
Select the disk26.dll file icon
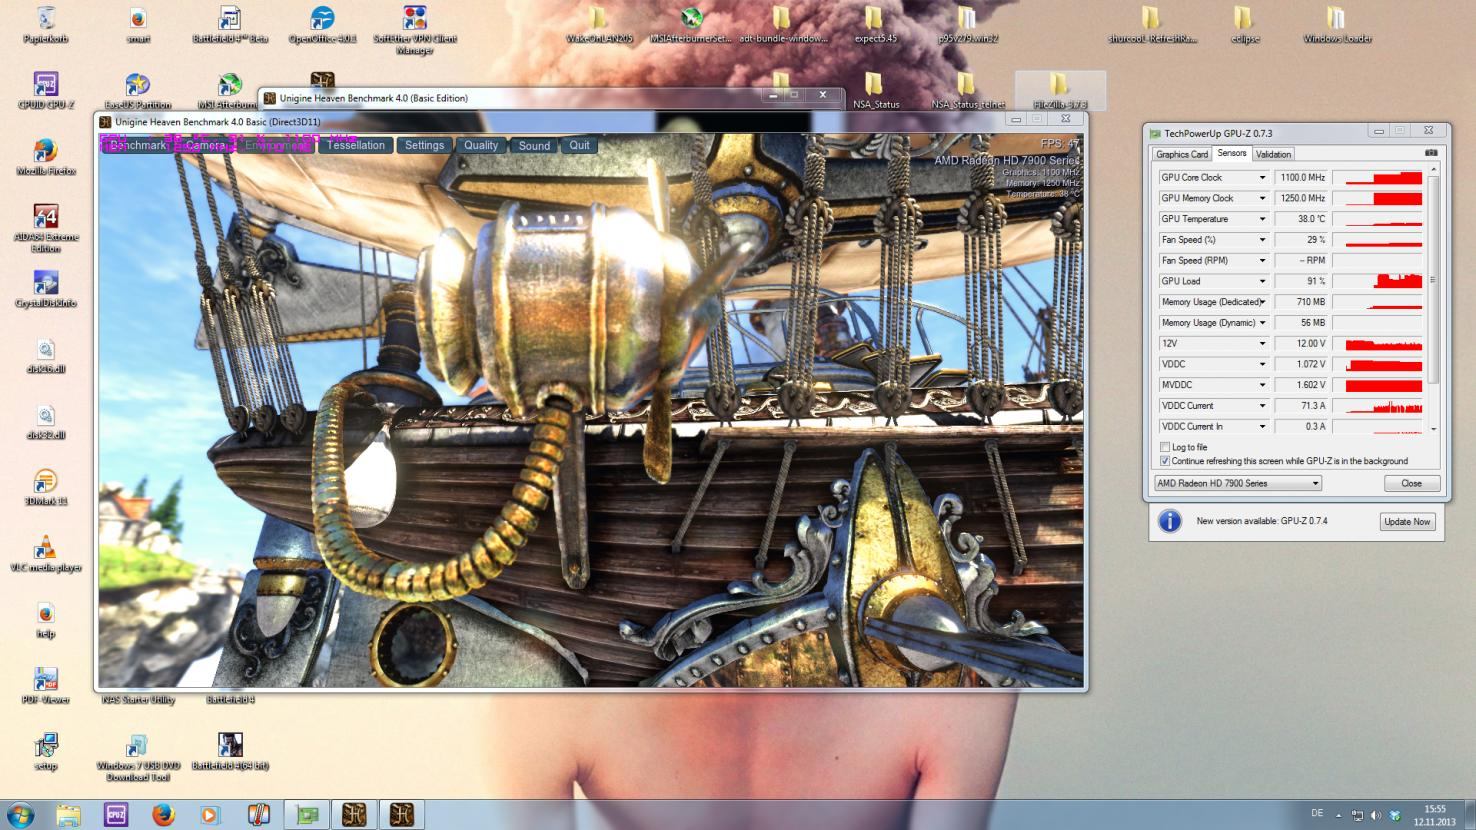coord(46,354)
